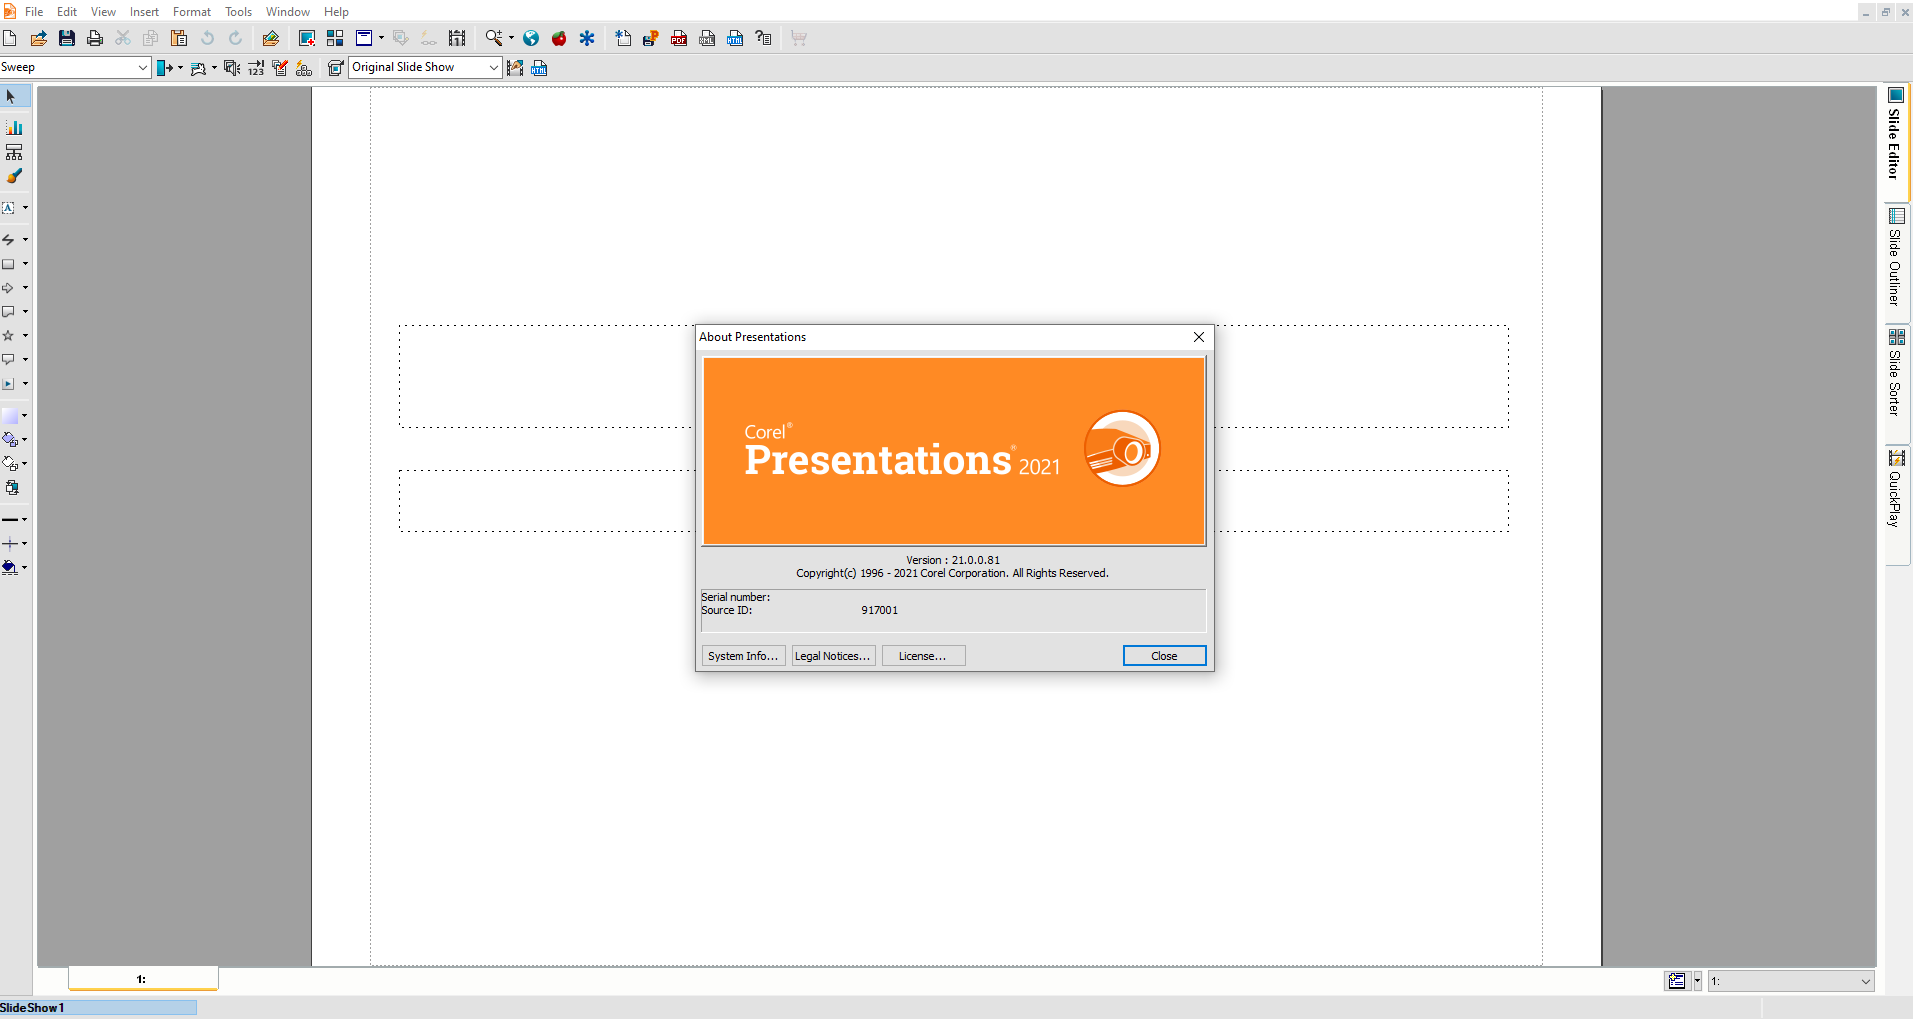Add a new slide with the plus icon
This screenshot has width=1913, height=1019.
(x=307, y=38)
